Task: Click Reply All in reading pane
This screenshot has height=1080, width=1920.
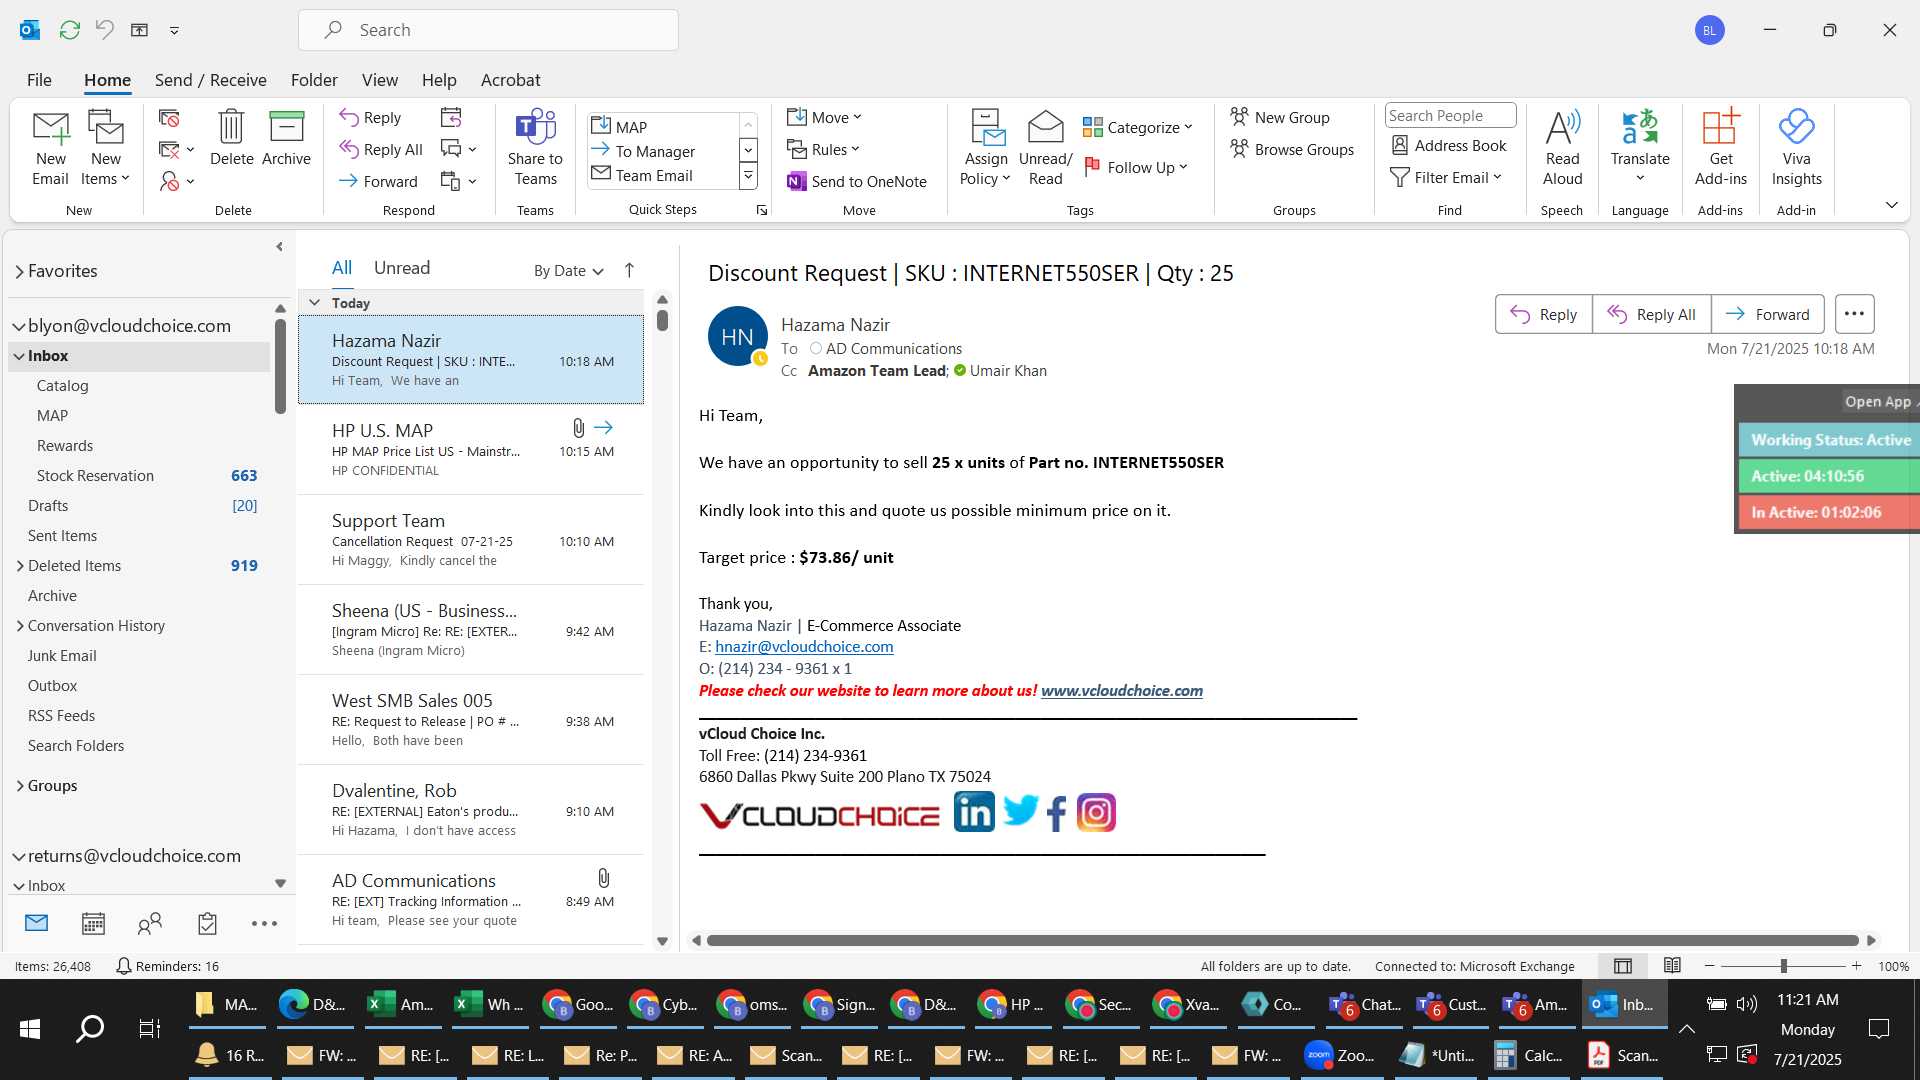Action: pyautogui.click(x=1651, y=314)
